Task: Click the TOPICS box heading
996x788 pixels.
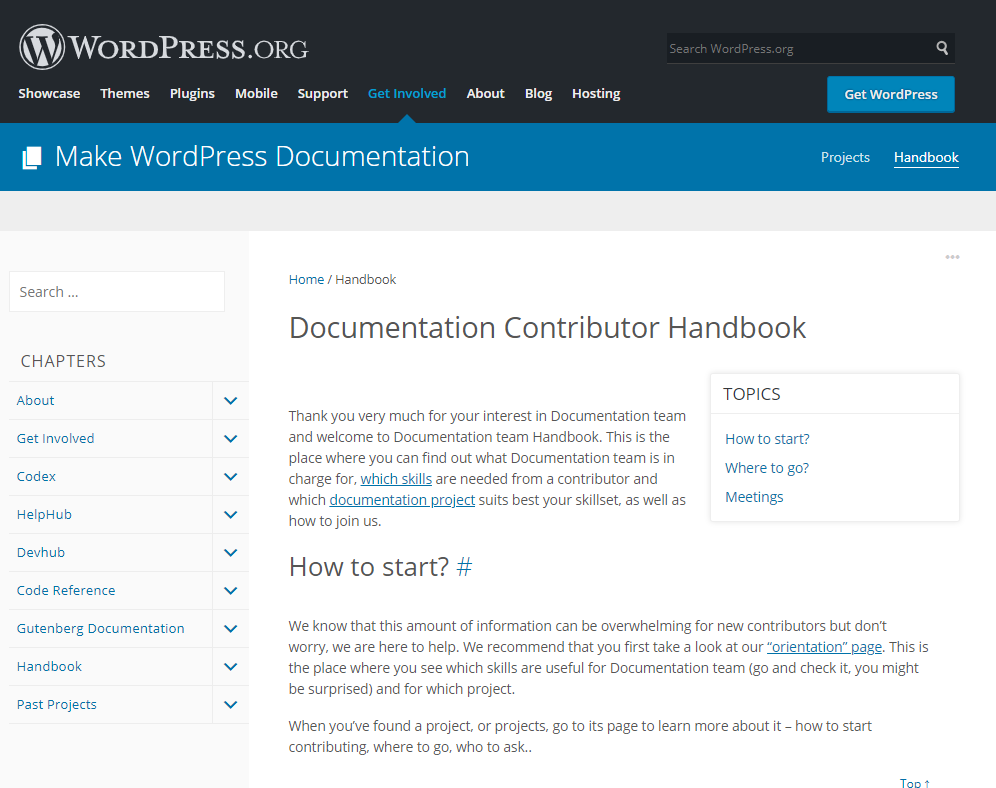Action: pos(751,394)
